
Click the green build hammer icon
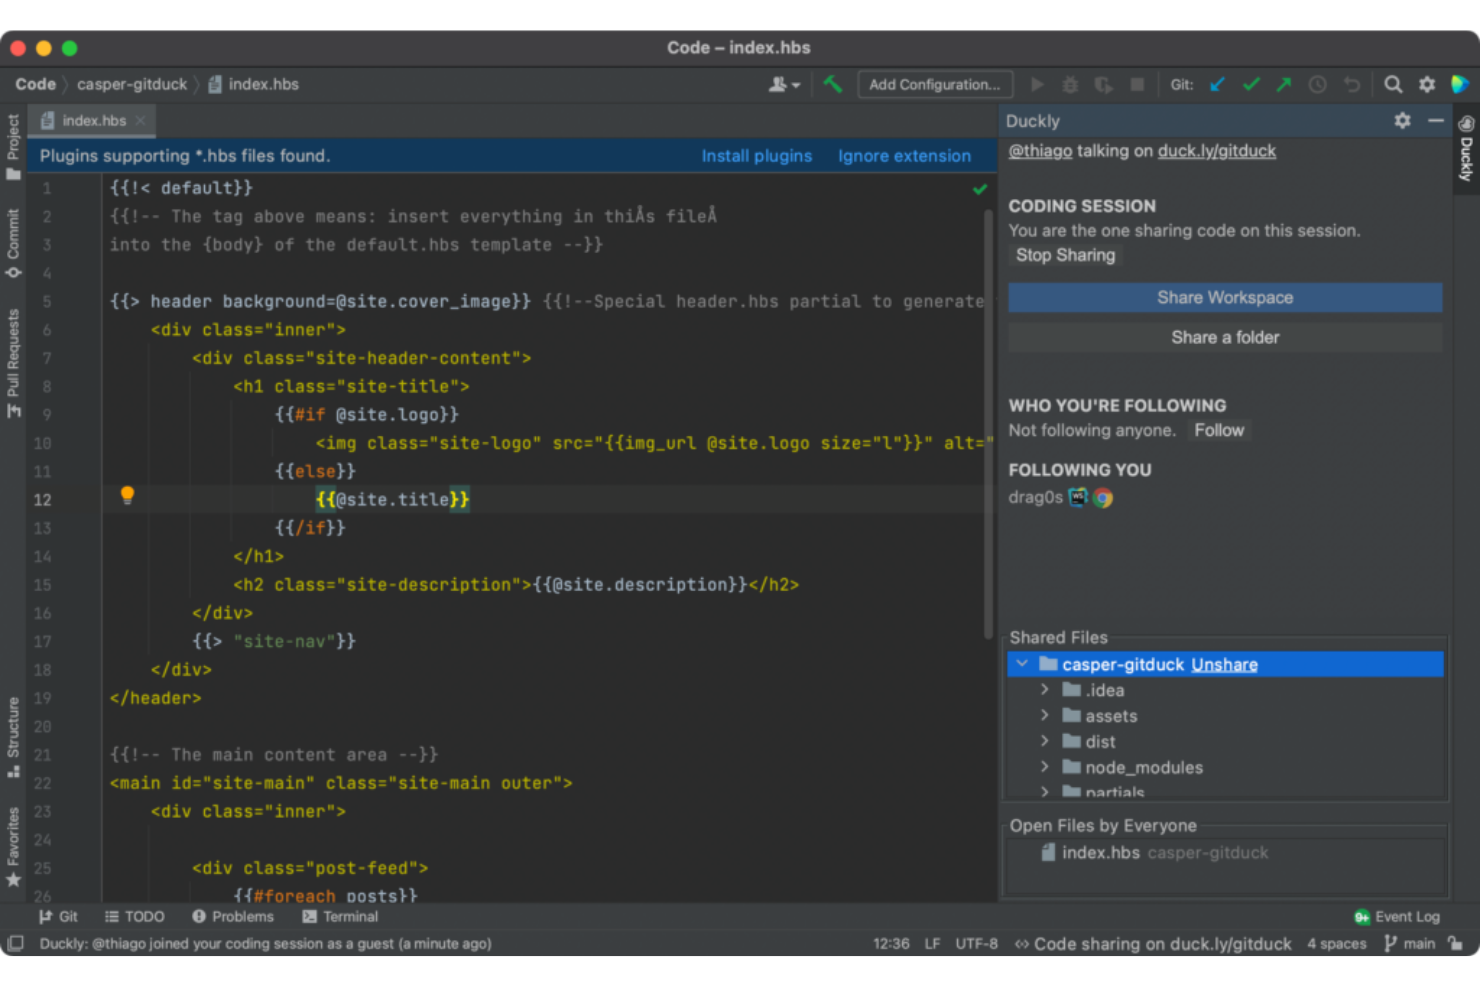(x=832, y=84)
